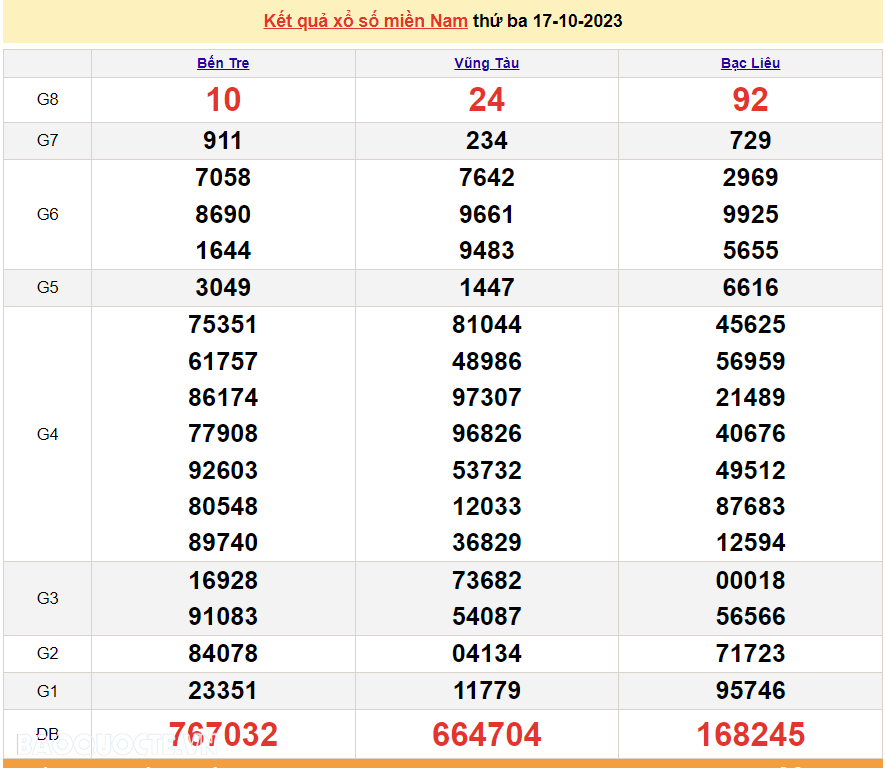Image resolution: width=885 pixels, height=768 pixels.
Task: Open the Vũng Tàu province results link
Action: click(x=487, y=62)
